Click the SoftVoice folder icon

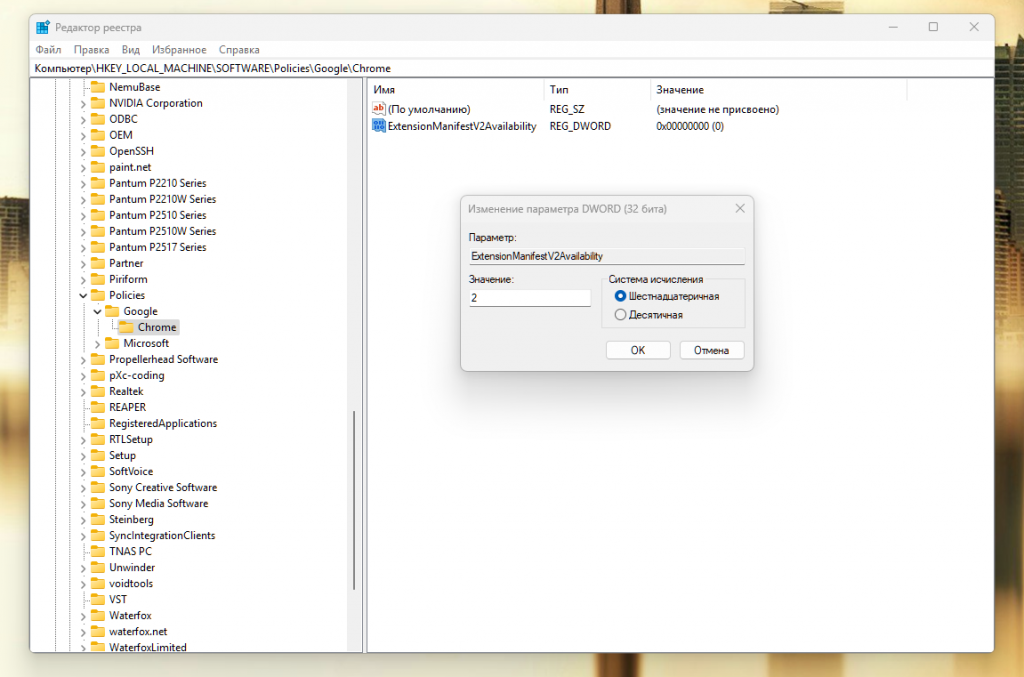coord(98,471)
